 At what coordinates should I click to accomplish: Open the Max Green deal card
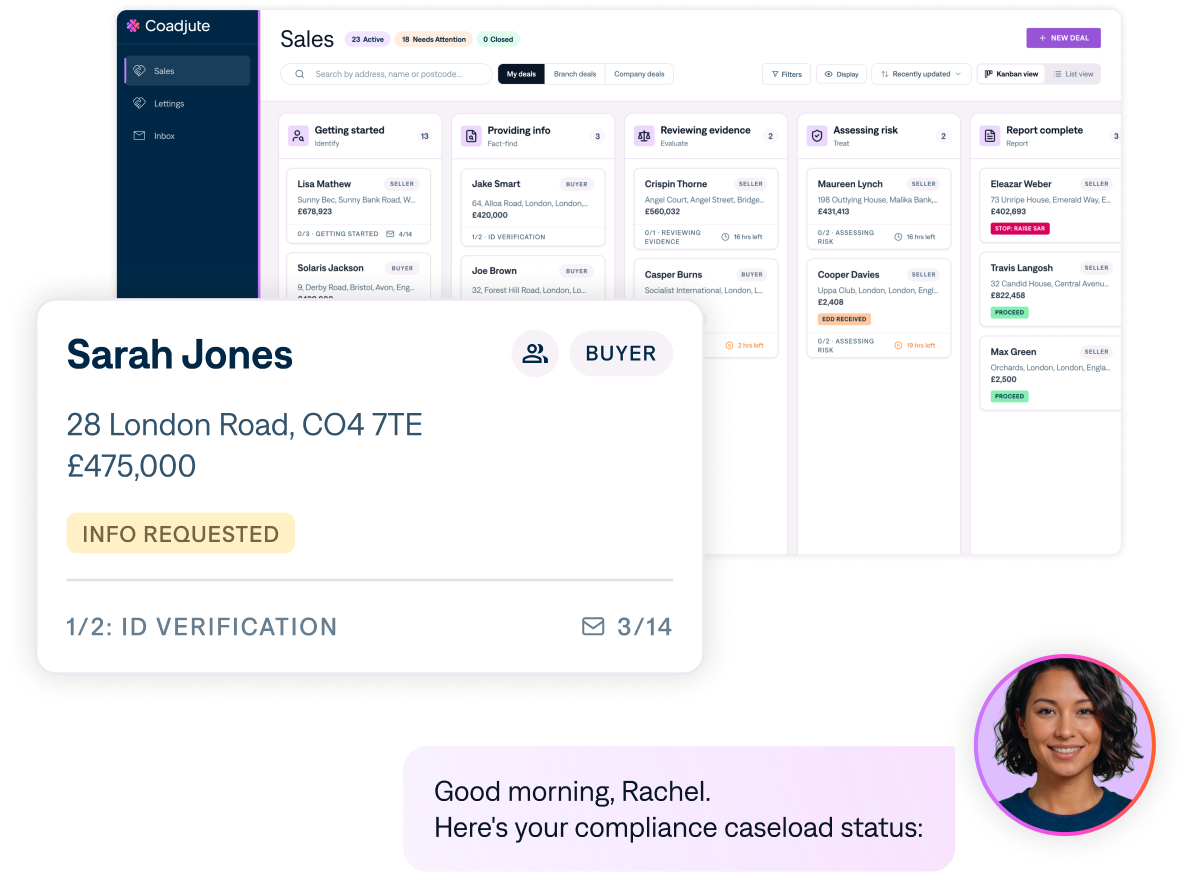(x=1050, y=373)
